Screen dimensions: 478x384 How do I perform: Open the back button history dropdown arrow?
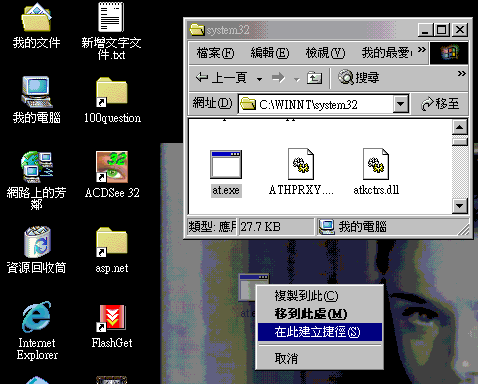pos(259,79)
